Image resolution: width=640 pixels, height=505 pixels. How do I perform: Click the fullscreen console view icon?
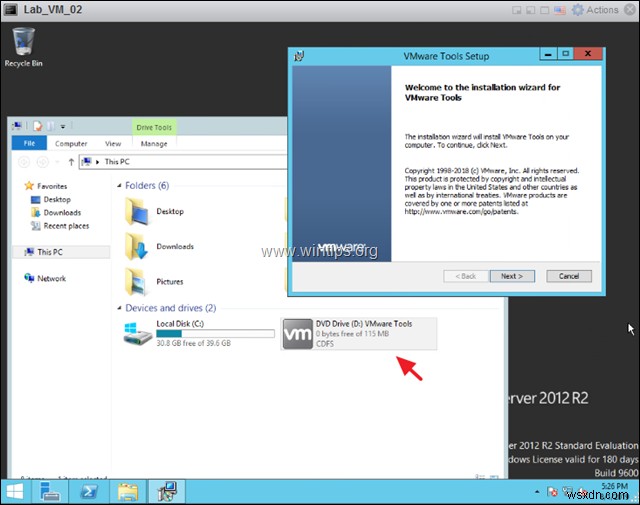click(x=544, y=10)
